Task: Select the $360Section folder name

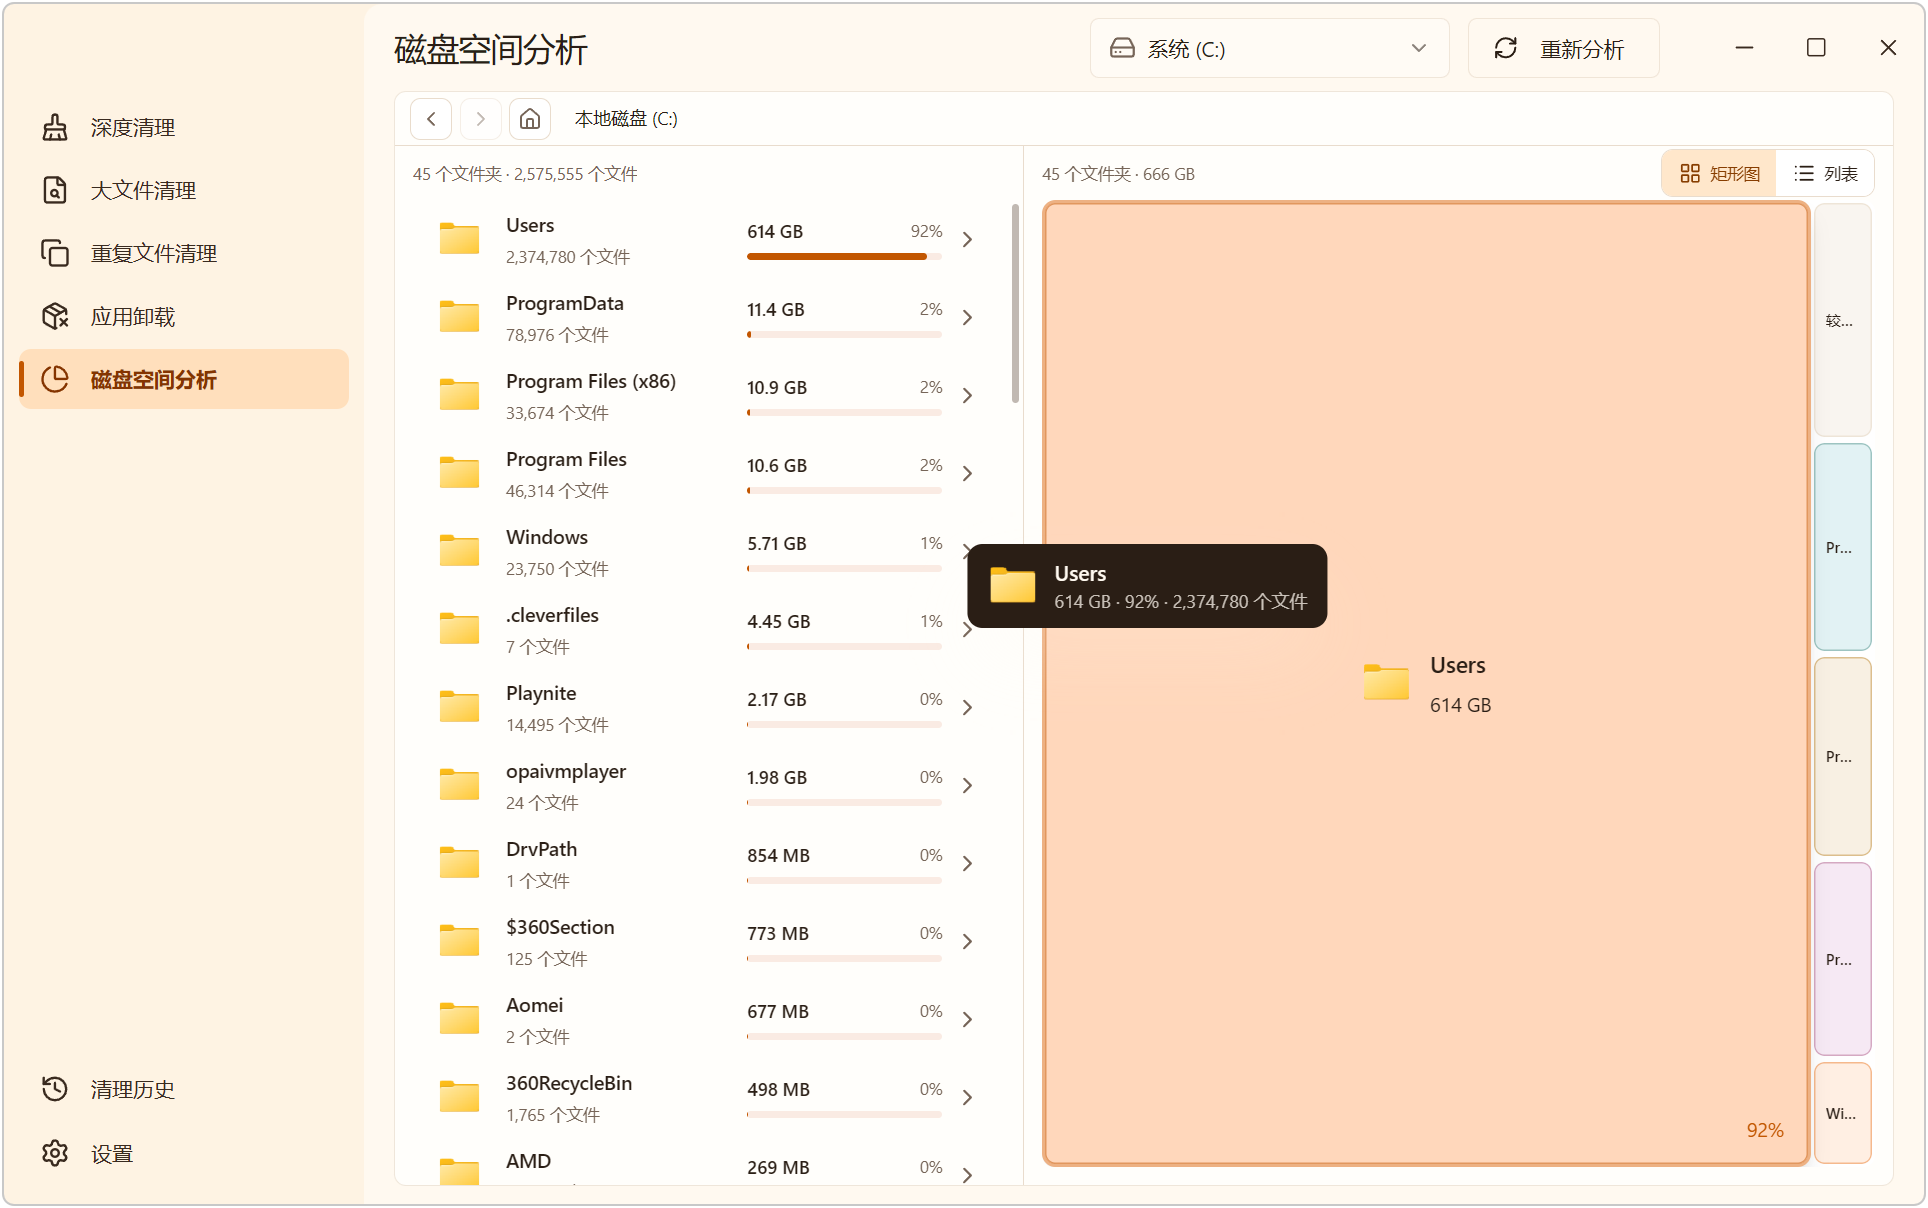Action: click(560, 927)
